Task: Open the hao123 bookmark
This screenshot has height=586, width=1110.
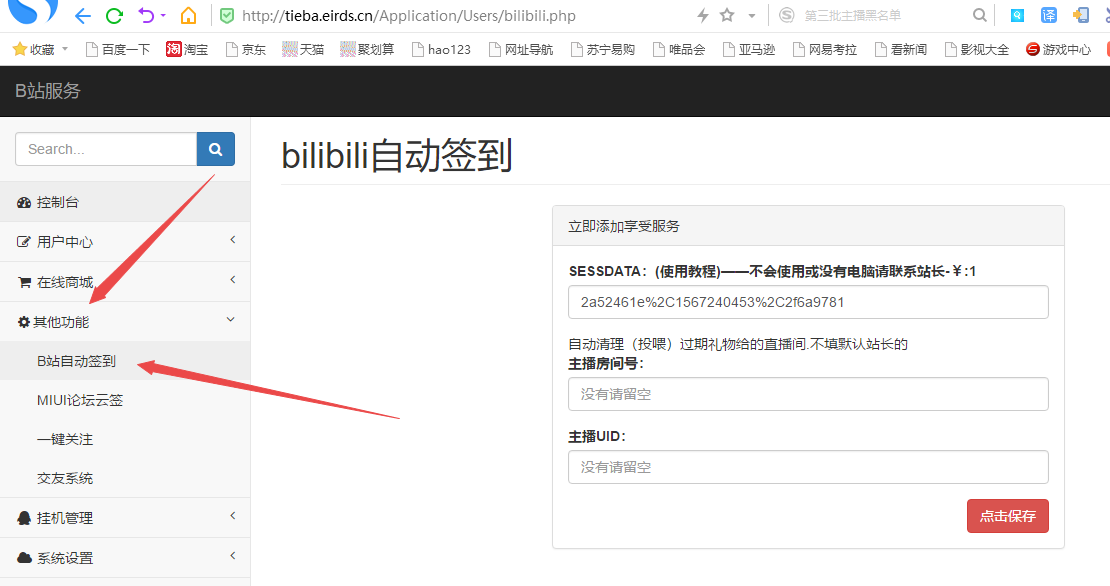Action: tap(441, 49)
